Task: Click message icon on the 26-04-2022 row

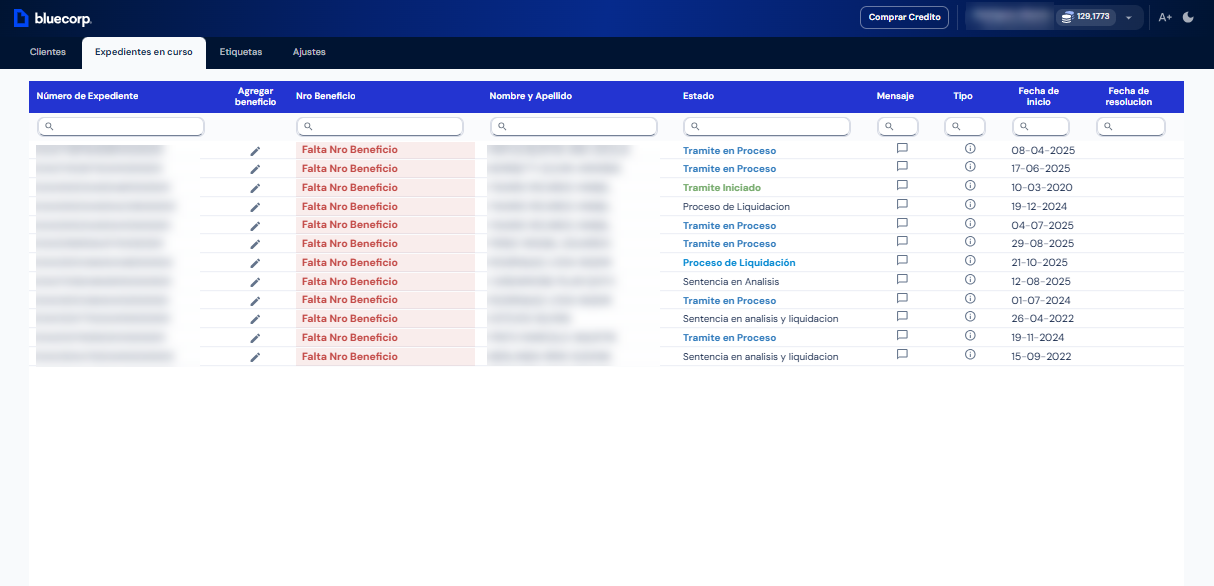Action: (x=902, y=317)
